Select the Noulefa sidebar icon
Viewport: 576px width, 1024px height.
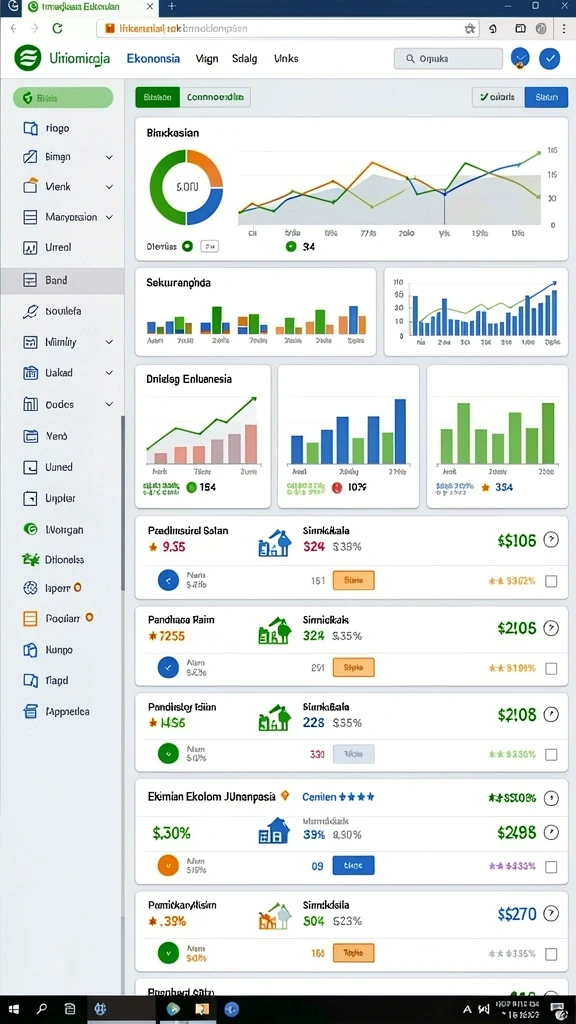point(30,312)
